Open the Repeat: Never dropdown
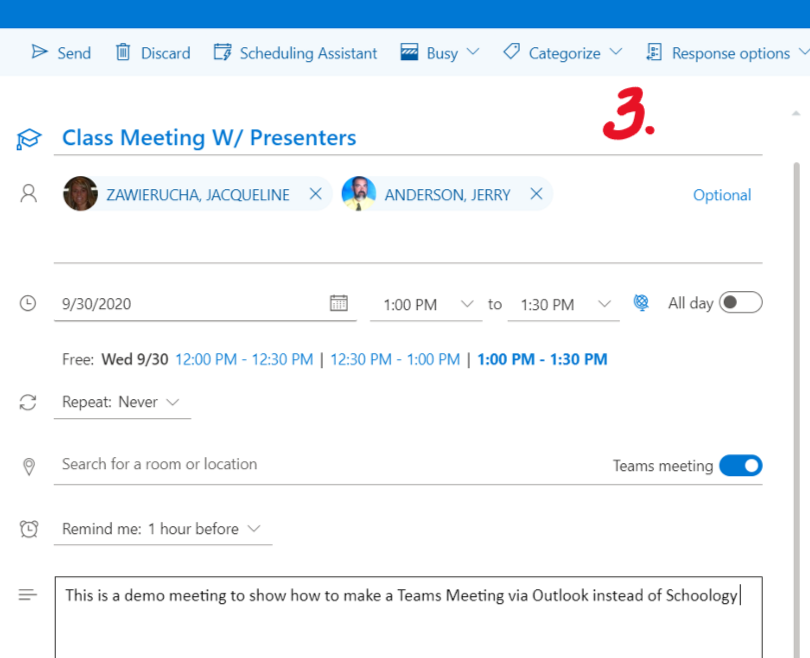 [121, 402]
